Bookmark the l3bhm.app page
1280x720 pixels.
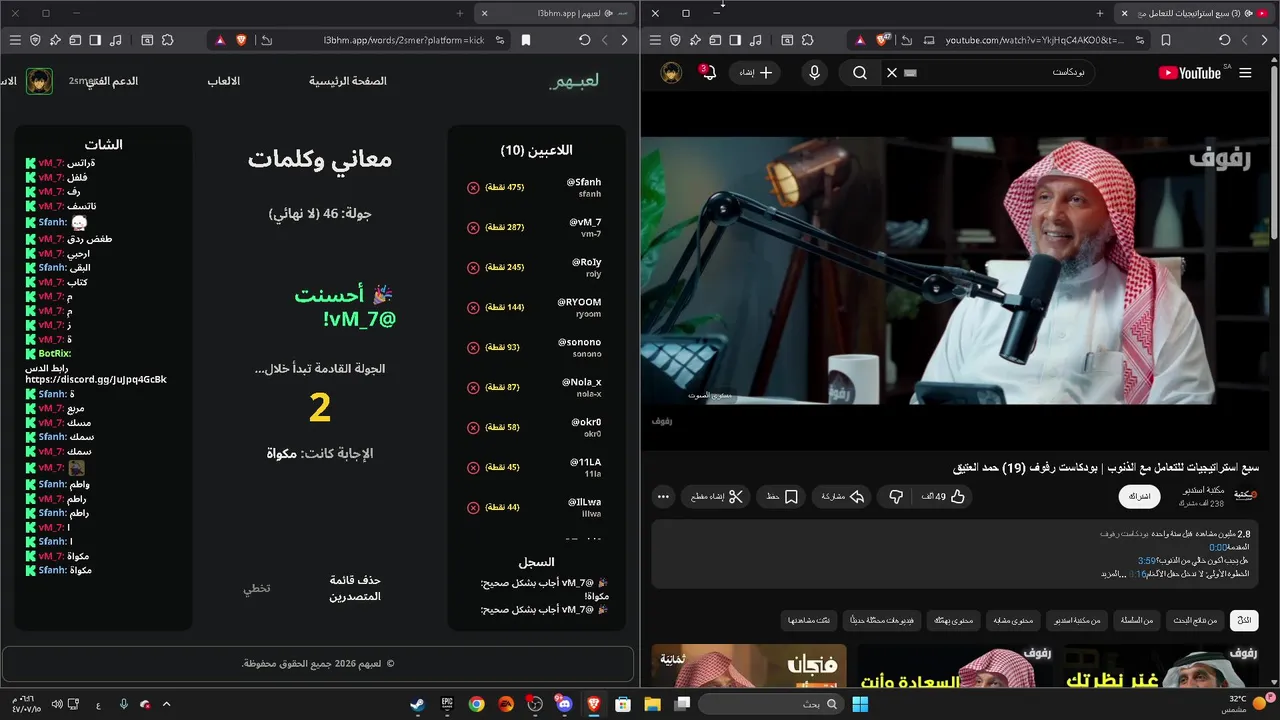tap(526, 40)
